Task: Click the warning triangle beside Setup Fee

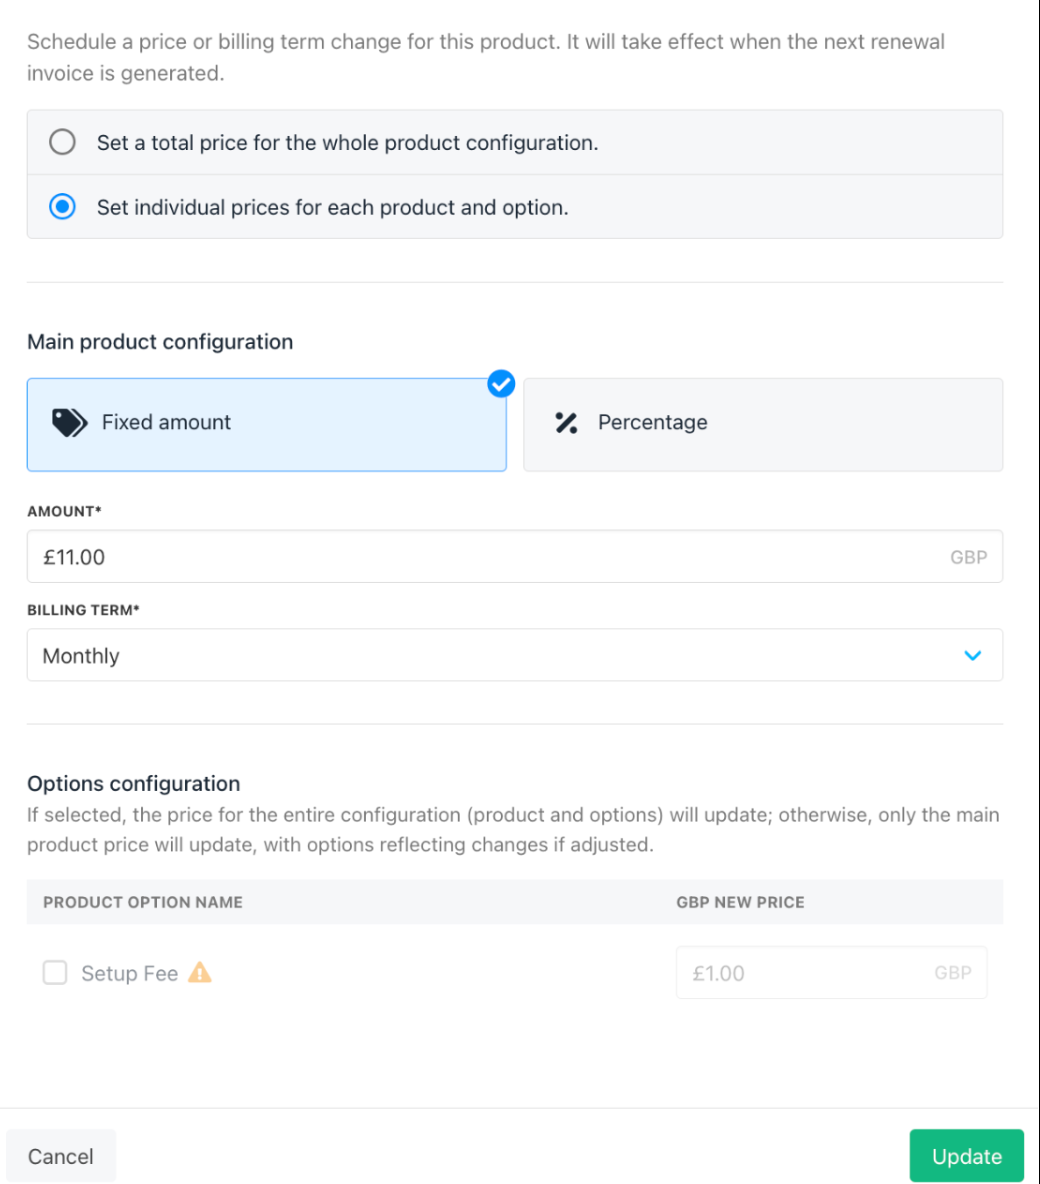Action: (200, 973)
